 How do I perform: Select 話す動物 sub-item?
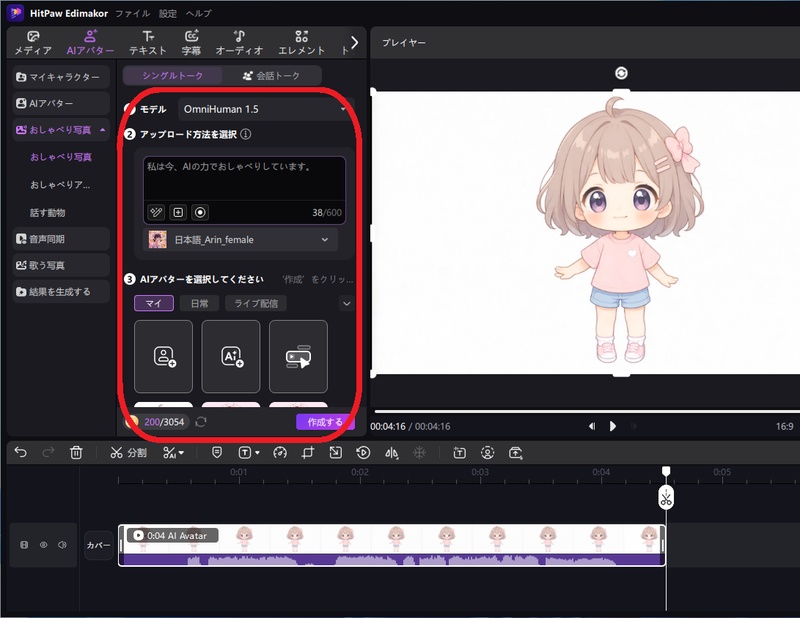click(x=47, y=212)
